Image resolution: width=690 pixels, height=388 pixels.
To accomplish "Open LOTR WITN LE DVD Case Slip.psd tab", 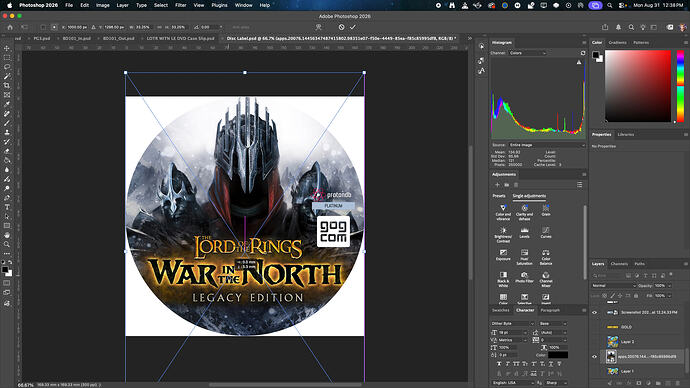I will point(180,38).
